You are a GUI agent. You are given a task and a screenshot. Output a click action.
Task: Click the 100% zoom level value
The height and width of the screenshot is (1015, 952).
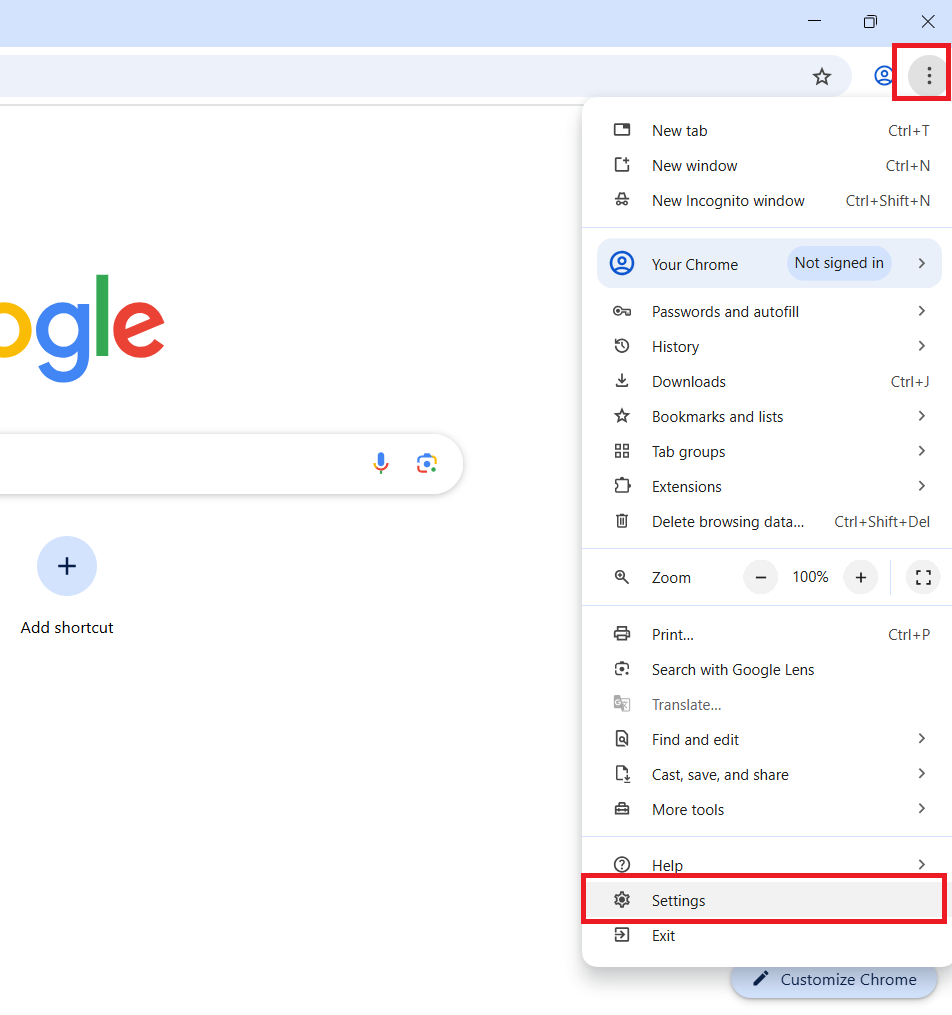click(810, 576)
